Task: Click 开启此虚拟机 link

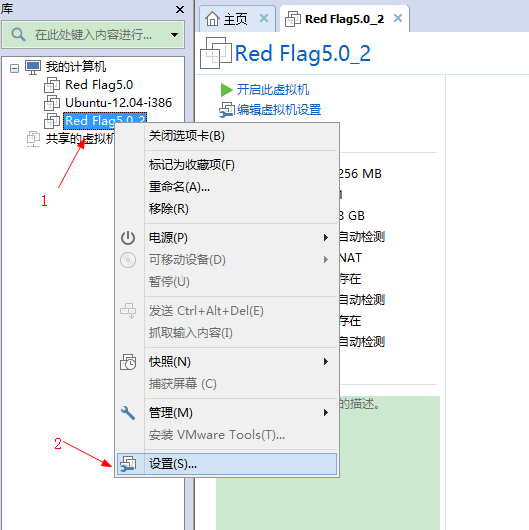Action: (273, 90)
